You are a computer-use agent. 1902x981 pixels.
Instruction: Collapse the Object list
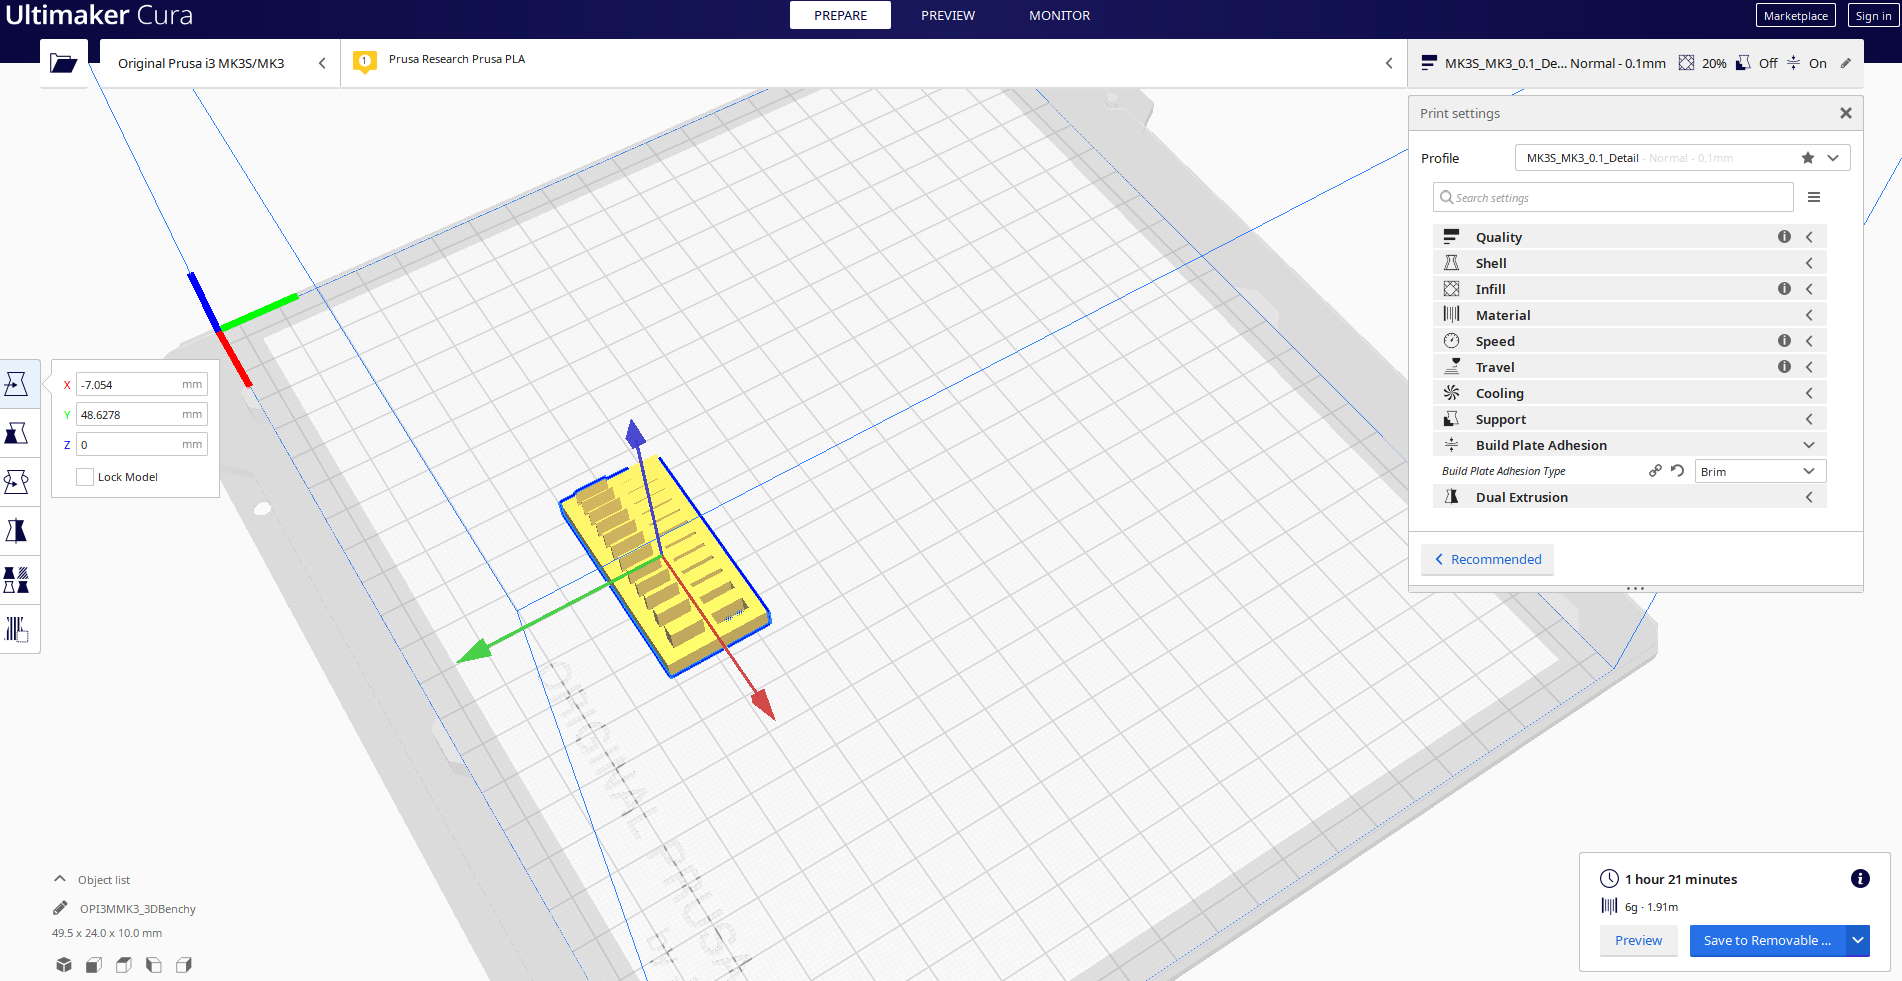click(x=60, y=879)
